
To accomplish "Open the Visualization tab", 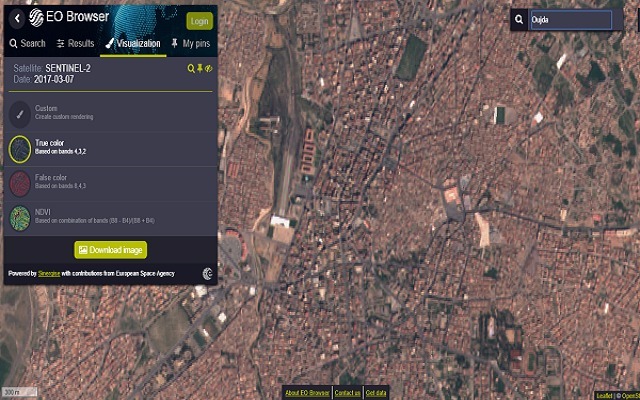I will pos(132,44).
